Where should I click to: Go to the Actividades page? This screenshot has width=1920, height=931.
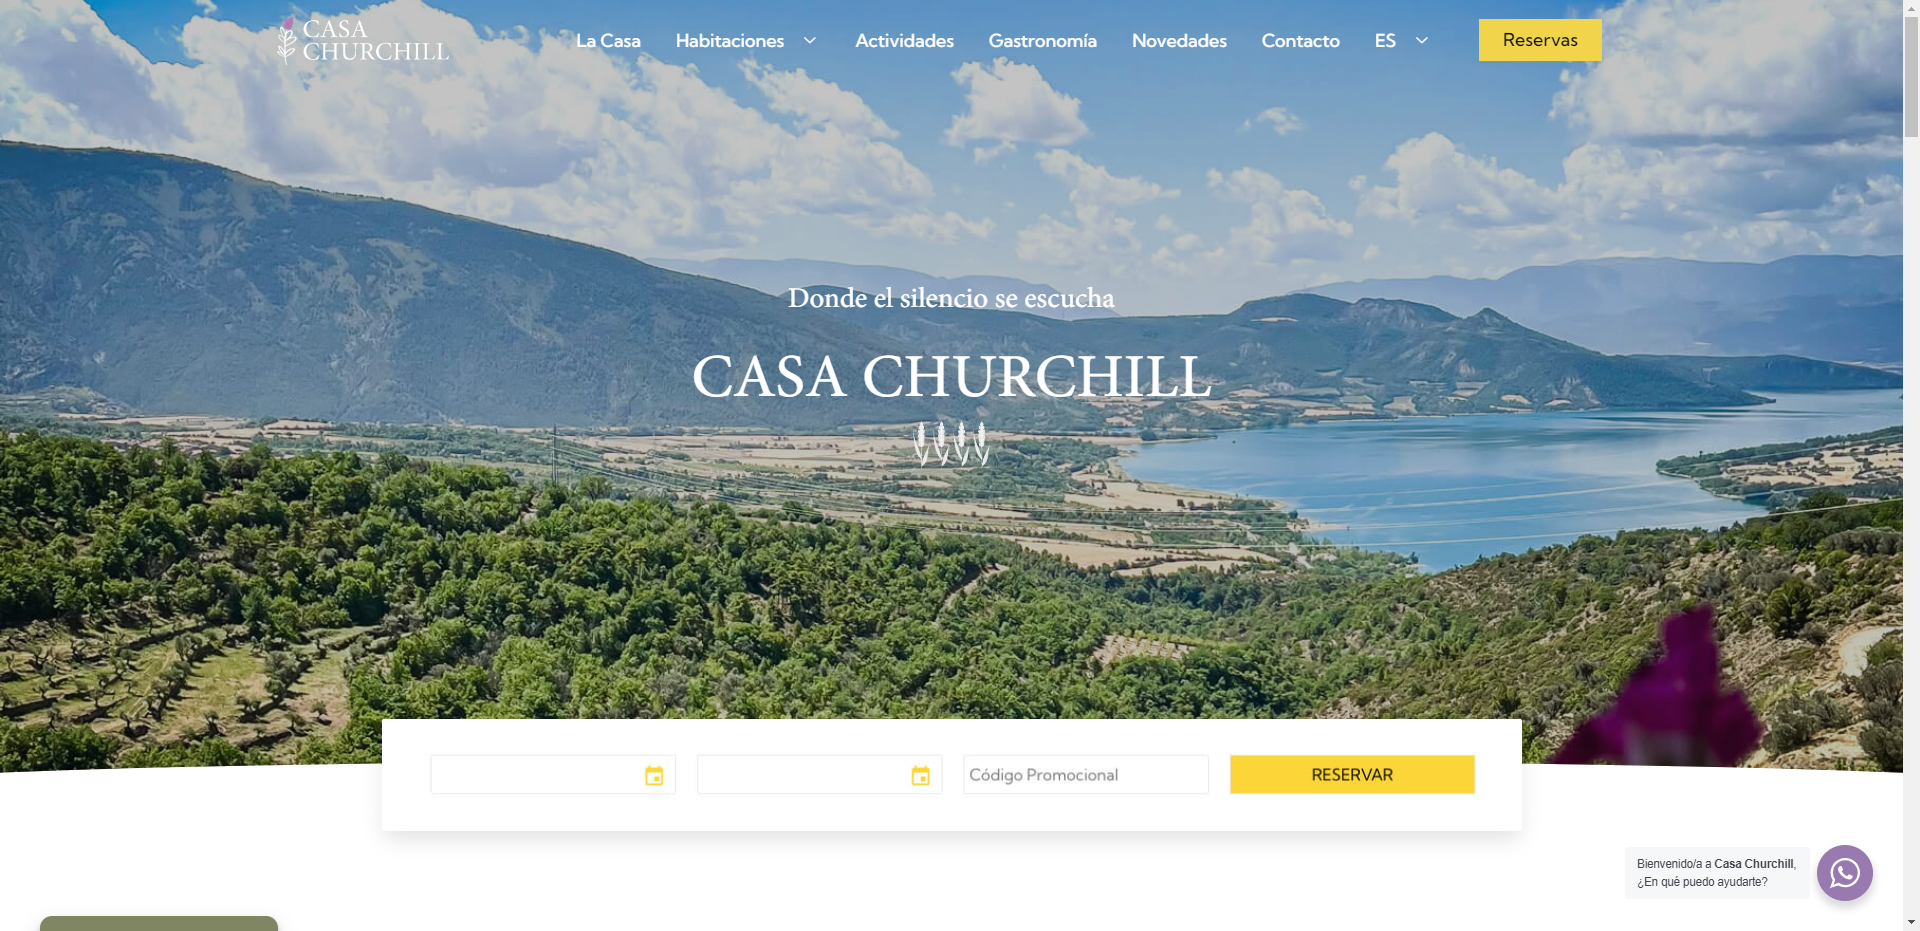904,41
